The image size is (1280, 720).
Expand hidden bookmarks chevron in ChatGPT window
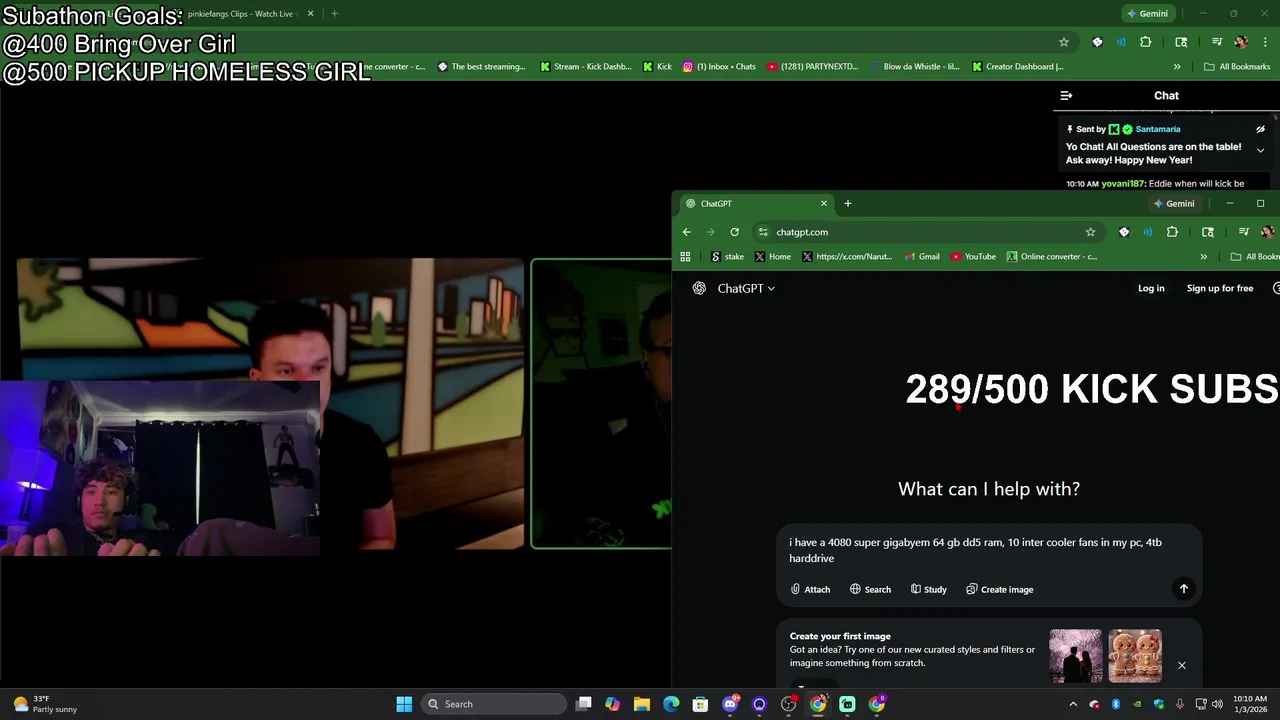[x=1203, y=257]
